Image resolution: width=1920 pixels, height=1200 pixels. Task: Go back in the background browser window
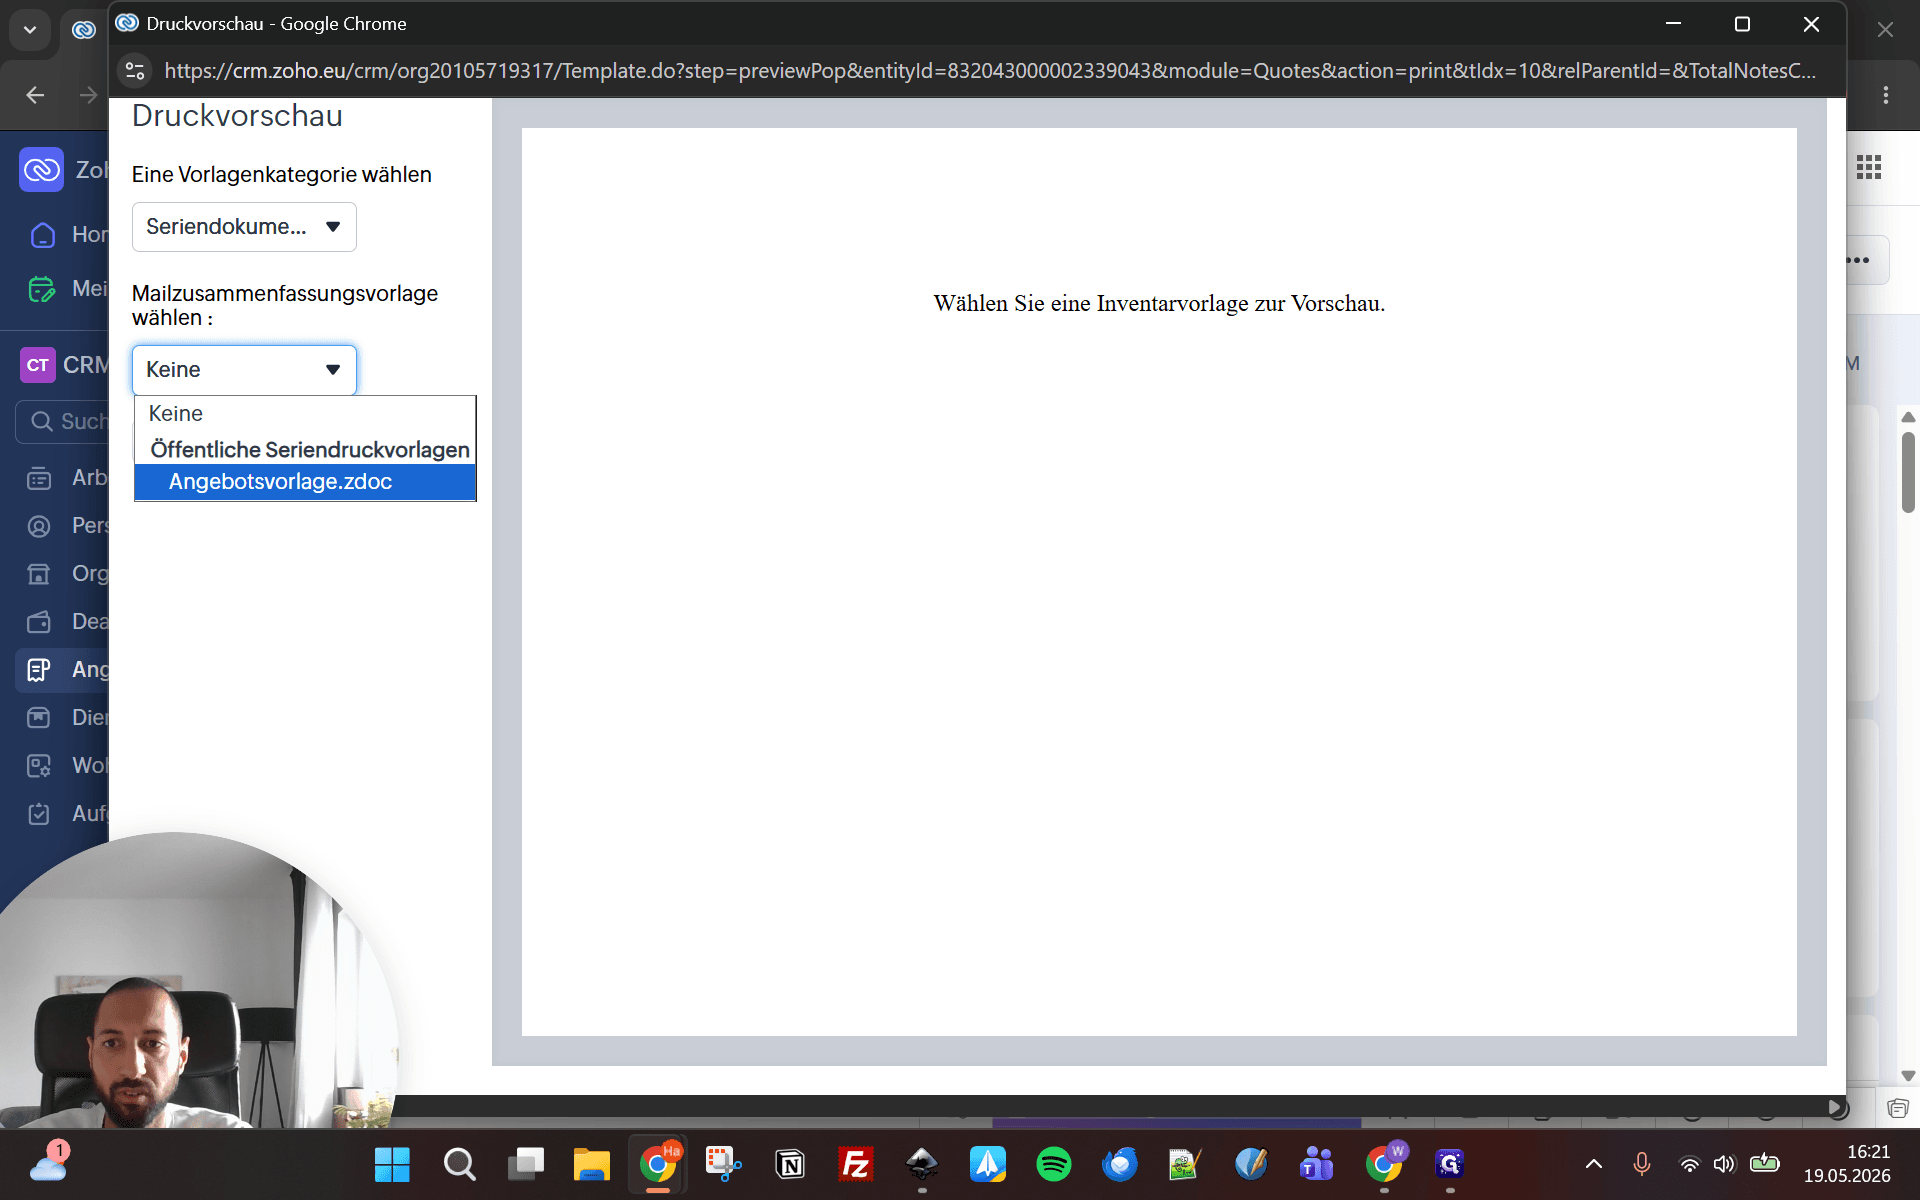click(36, 95)
